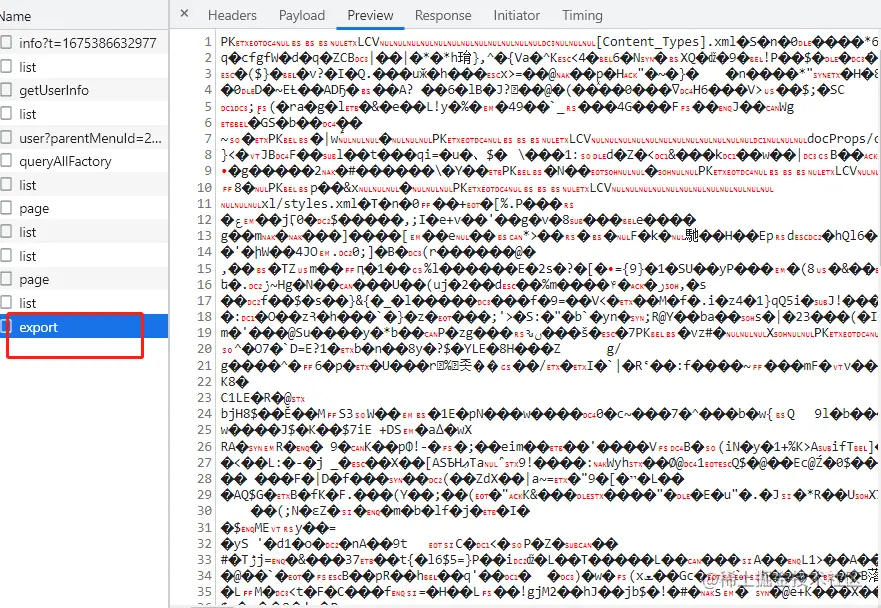
Task: Click the preview line starting with K8
Action: tap(234, 382)
